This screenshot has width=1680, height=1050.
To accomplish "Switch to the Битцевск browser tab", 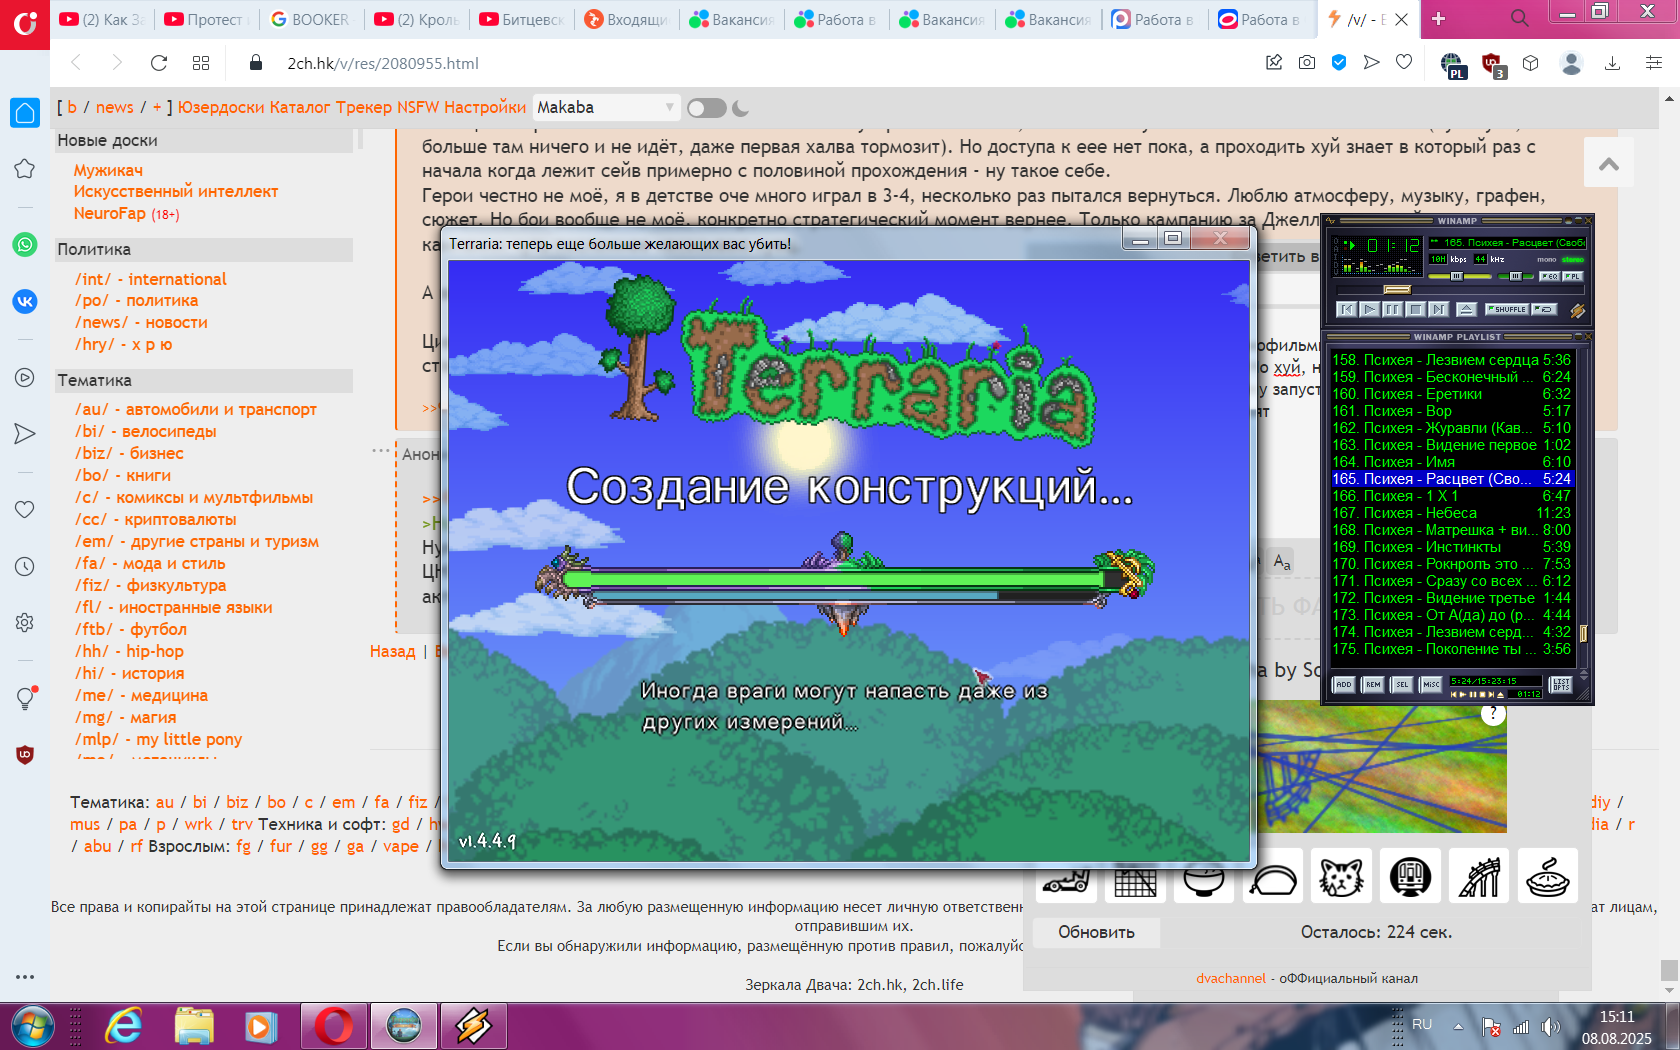I will (522, 19).
